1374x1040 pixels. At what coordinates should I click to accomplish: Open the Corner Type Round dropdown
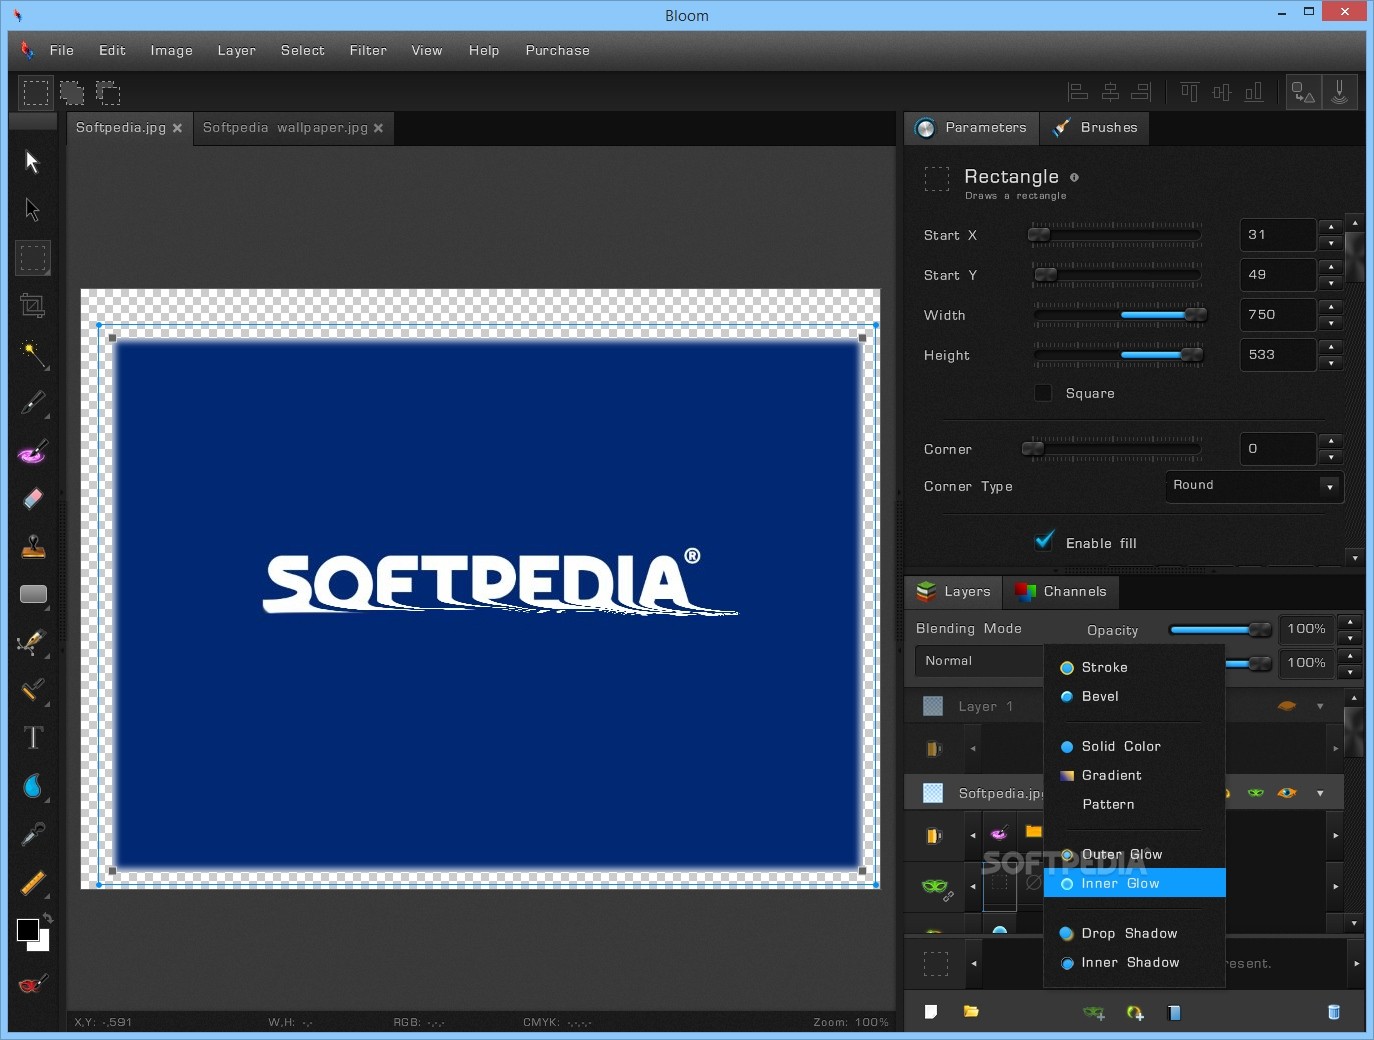(x=1254, y=486)
